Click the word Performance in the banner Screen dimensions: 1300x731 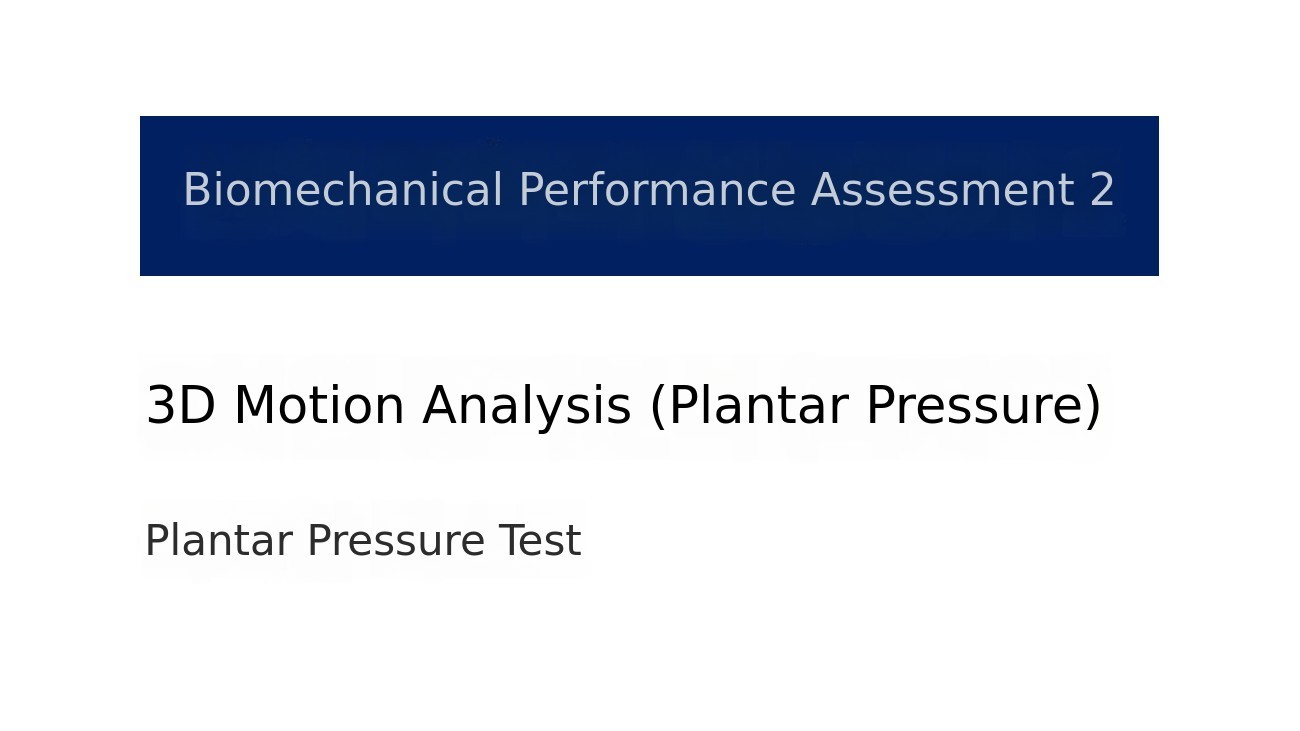tap(657, 190)
